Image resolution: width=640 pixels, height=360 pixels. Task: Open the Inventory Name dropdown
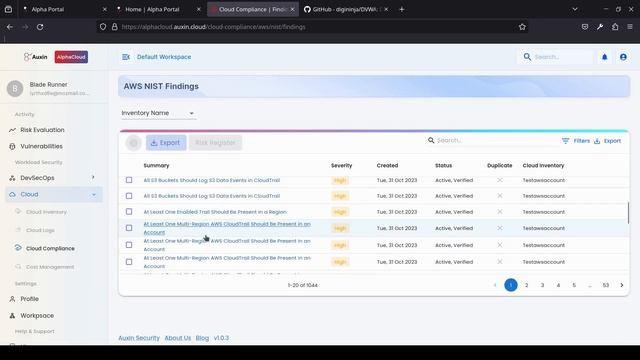point(158,113)
